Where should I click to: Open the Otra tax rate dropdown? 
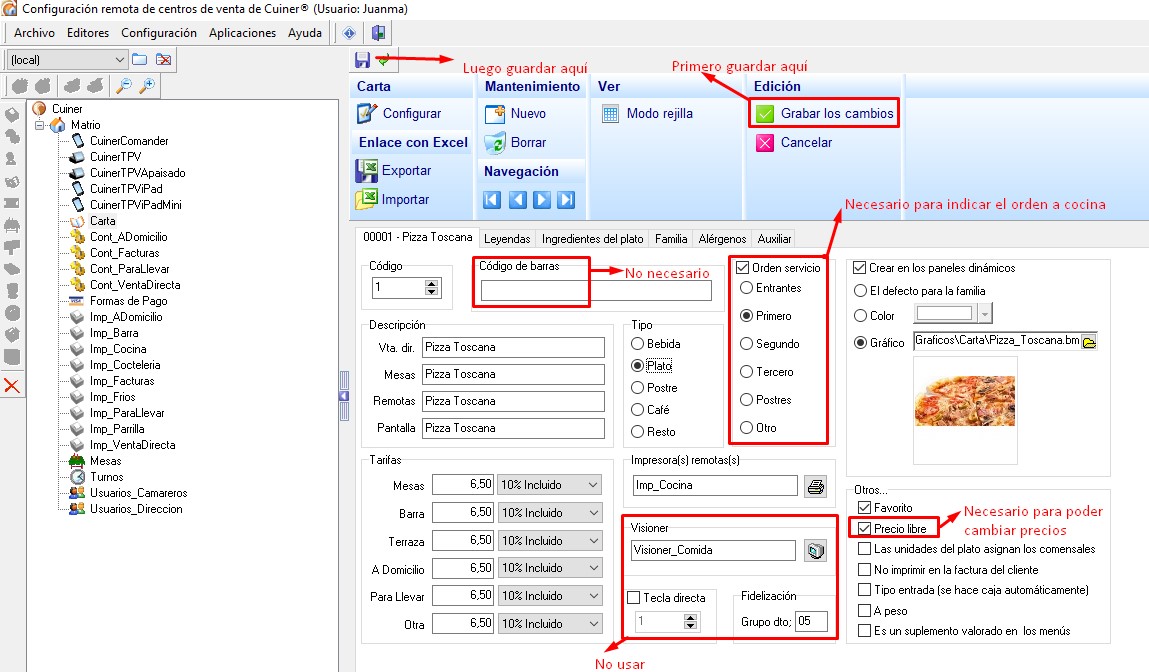click(594, 624)
